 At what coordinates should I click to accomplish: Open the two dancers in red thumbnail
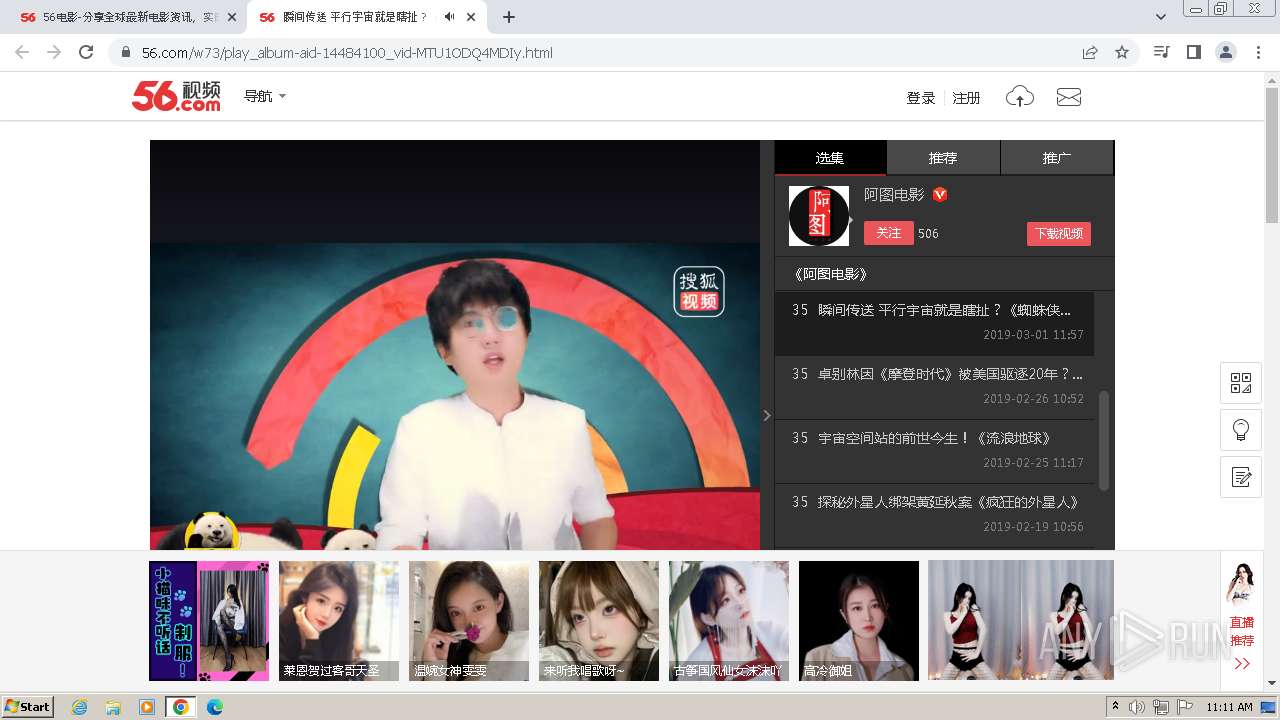point(1021,621)
